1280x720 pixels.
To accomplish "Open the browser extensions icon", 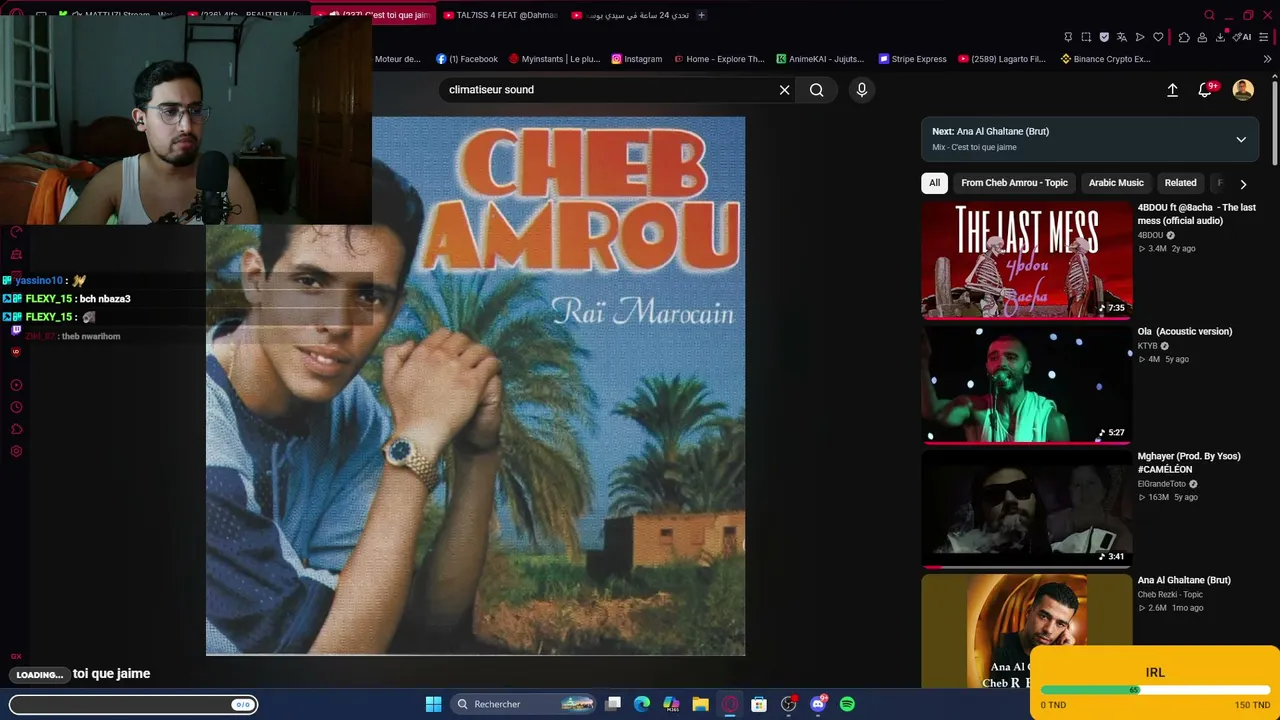I will point(1184,37).
